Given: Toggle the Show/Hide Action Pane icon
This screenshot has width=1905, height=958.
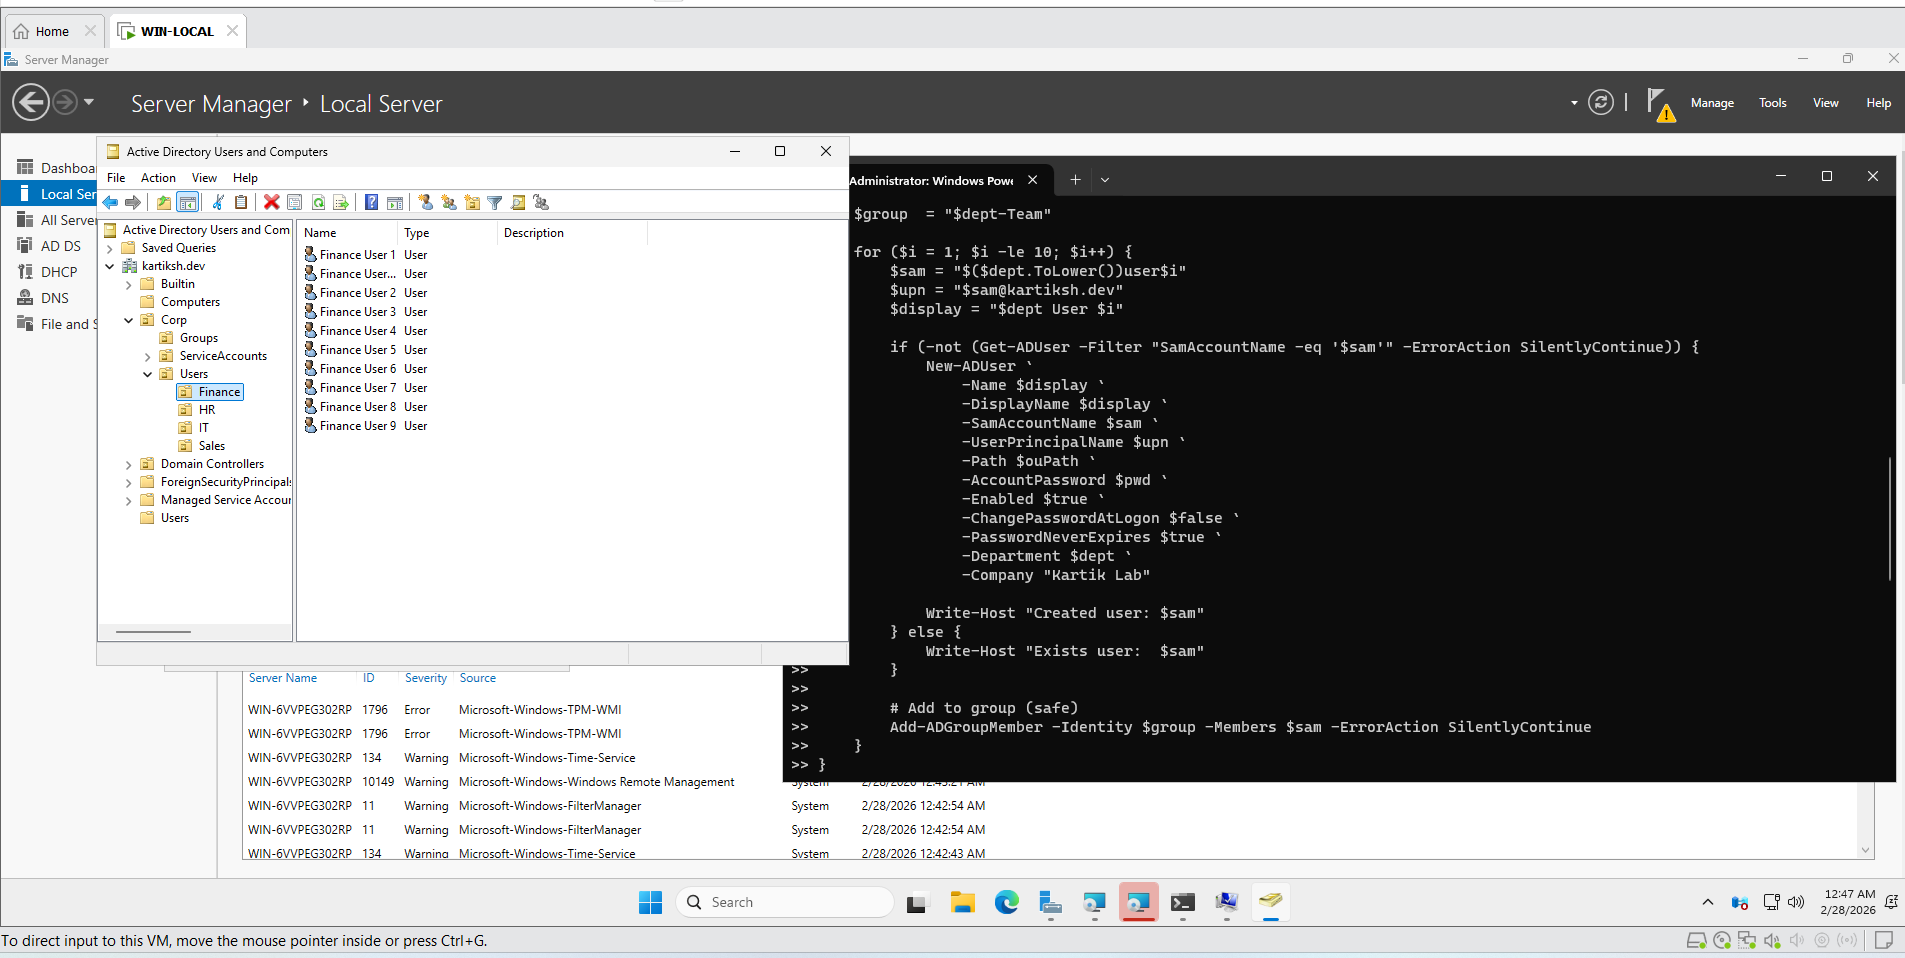Looking at the screenshot, I should pyautogui.click(x=395, y=203).
